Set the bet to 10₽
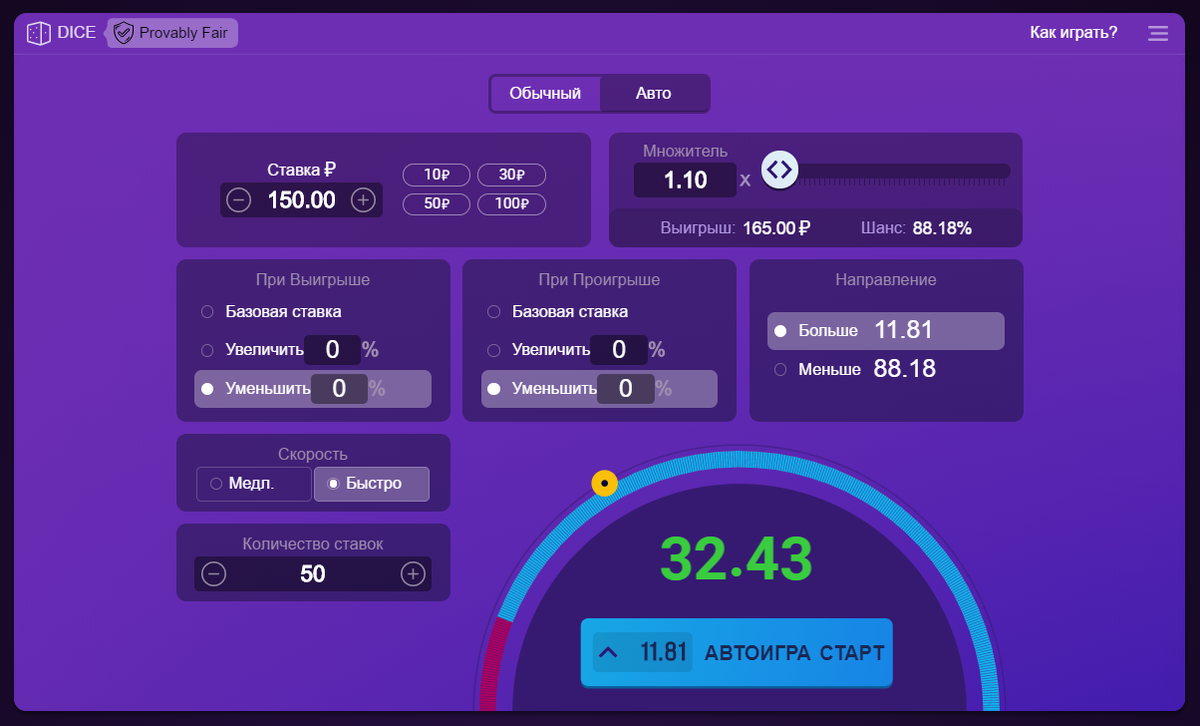The height and width of the screenshot is (726, 1200). click(436, 174)
